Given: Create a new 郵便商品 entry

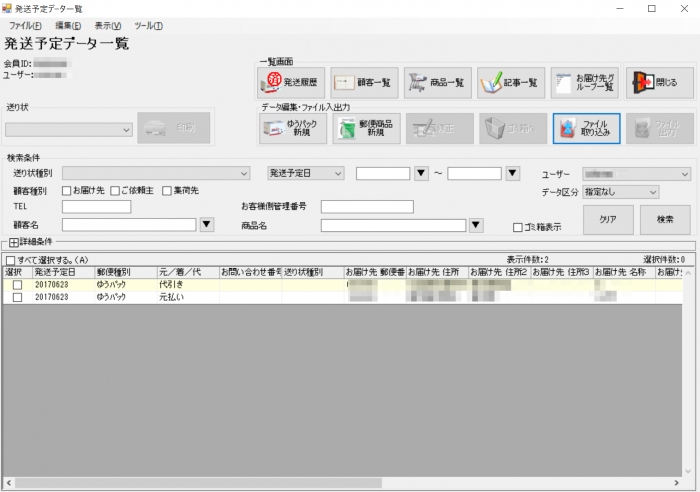Looking at the screenshot, I should click(x=366, y=129).
